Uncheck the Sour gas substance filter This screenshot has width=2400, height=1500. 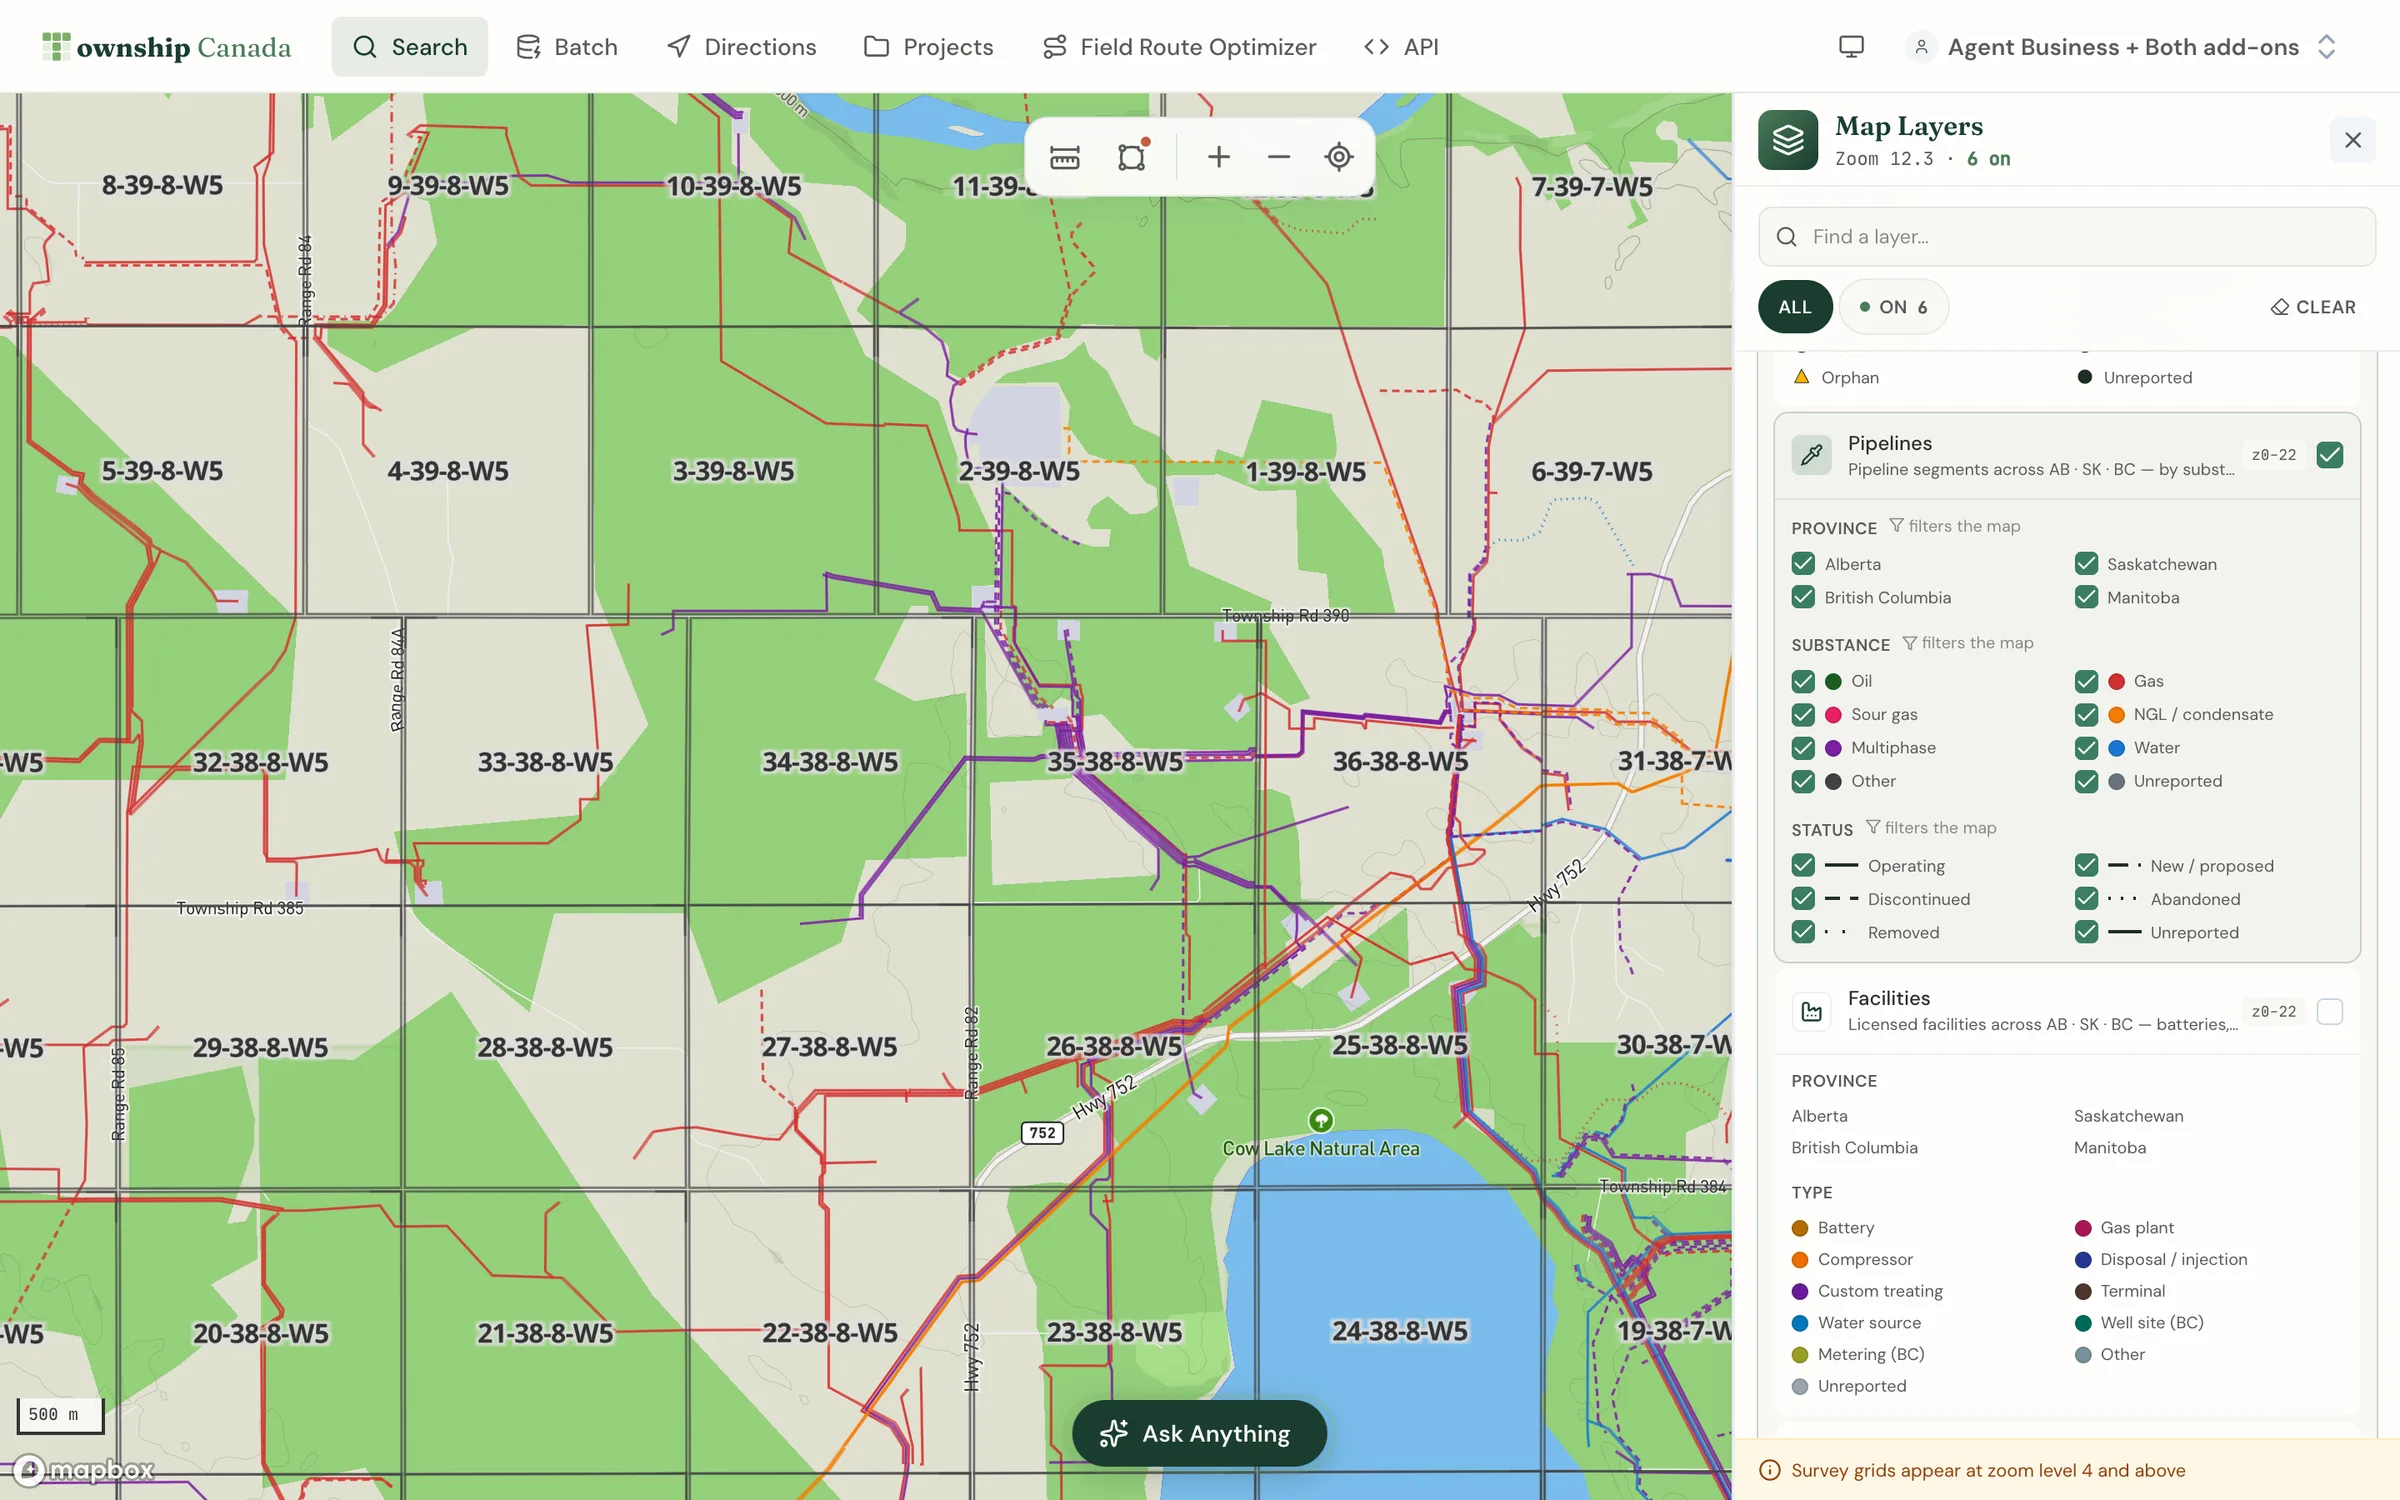(x=1803, y=715)
